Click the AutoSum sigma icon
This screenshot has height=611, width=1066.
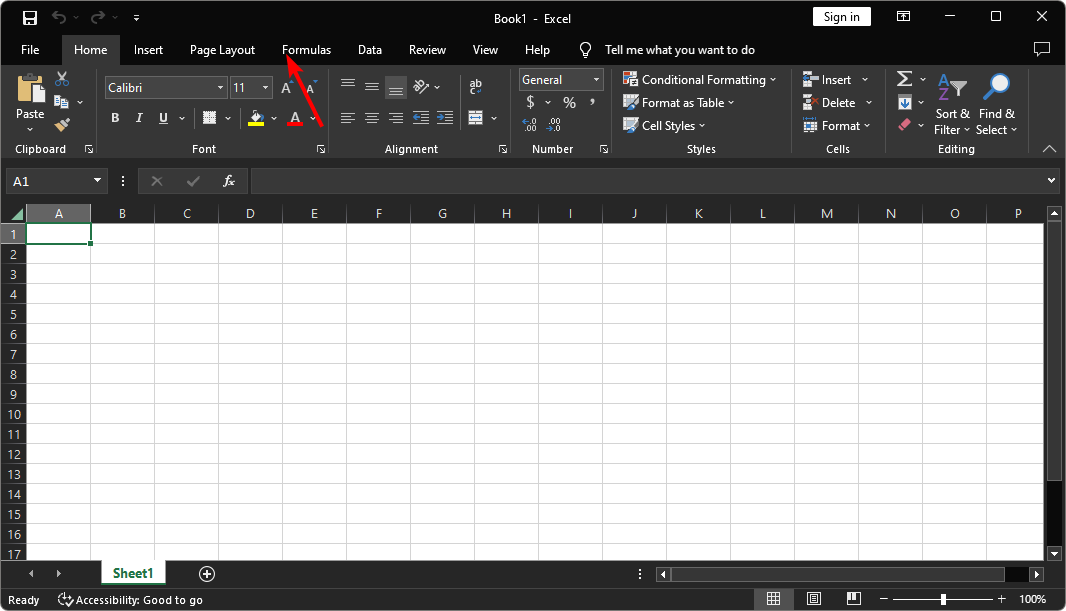(904, 79)
